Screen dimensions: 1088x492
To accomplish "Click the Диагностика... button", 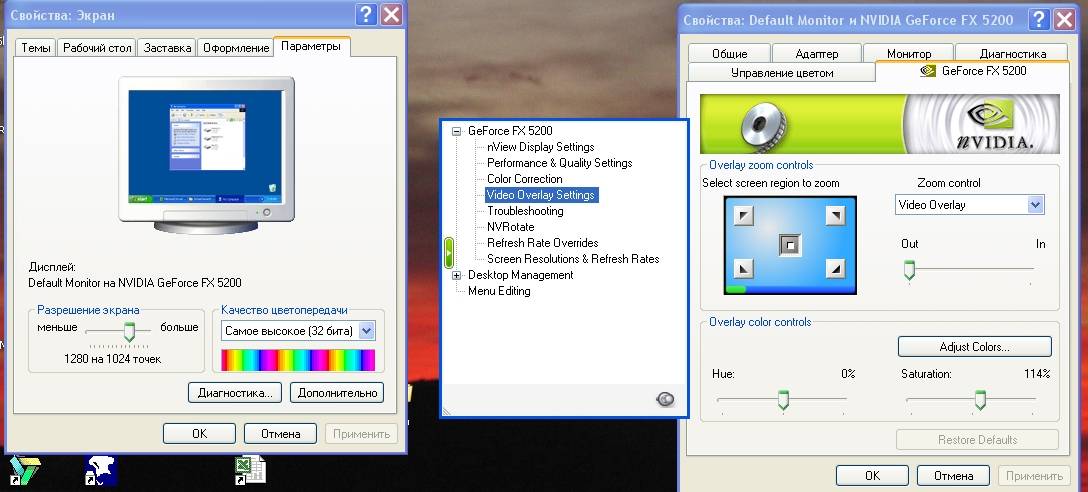I will click(x=235, y=393).
